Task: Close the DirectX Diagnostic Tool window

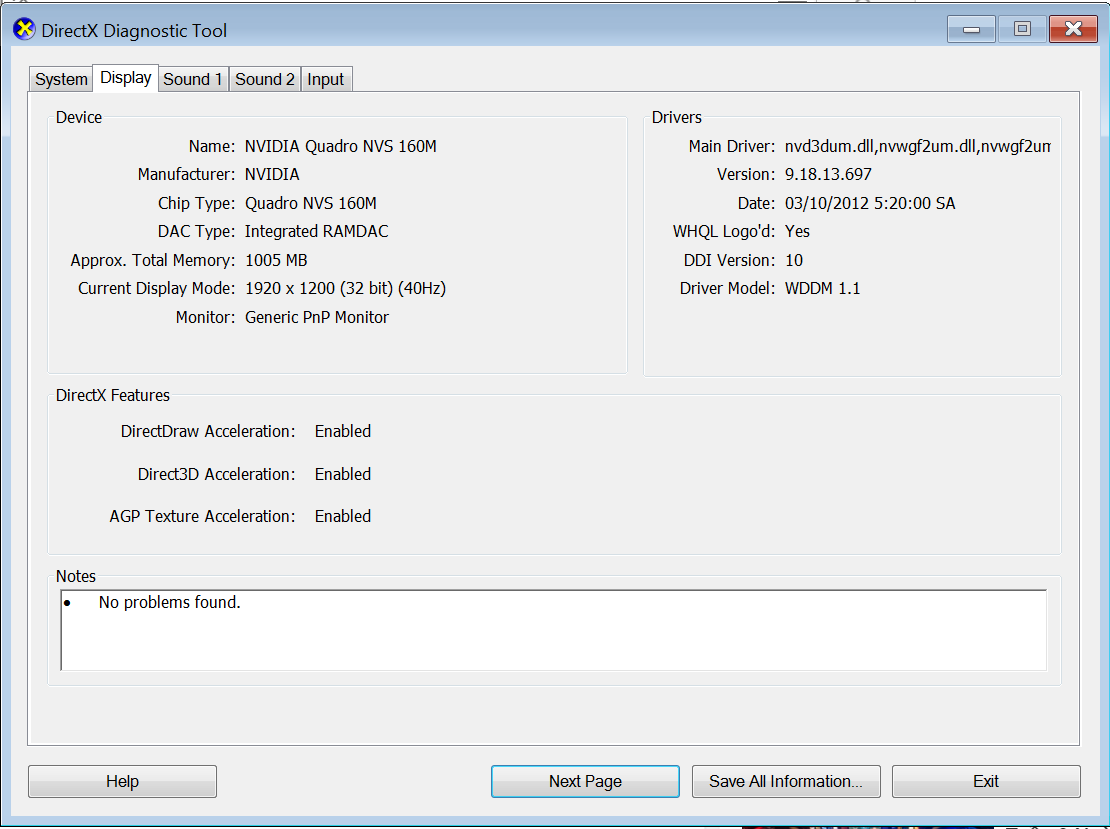Action: pyautogui.click(x=1073, y=29)
